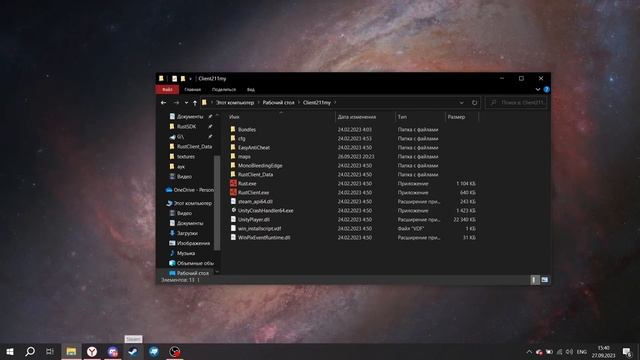Select the EasyAntiCheat folder
Image resolution: width=640 pixels, height=360 pixels.
click(x=253, y=147)
